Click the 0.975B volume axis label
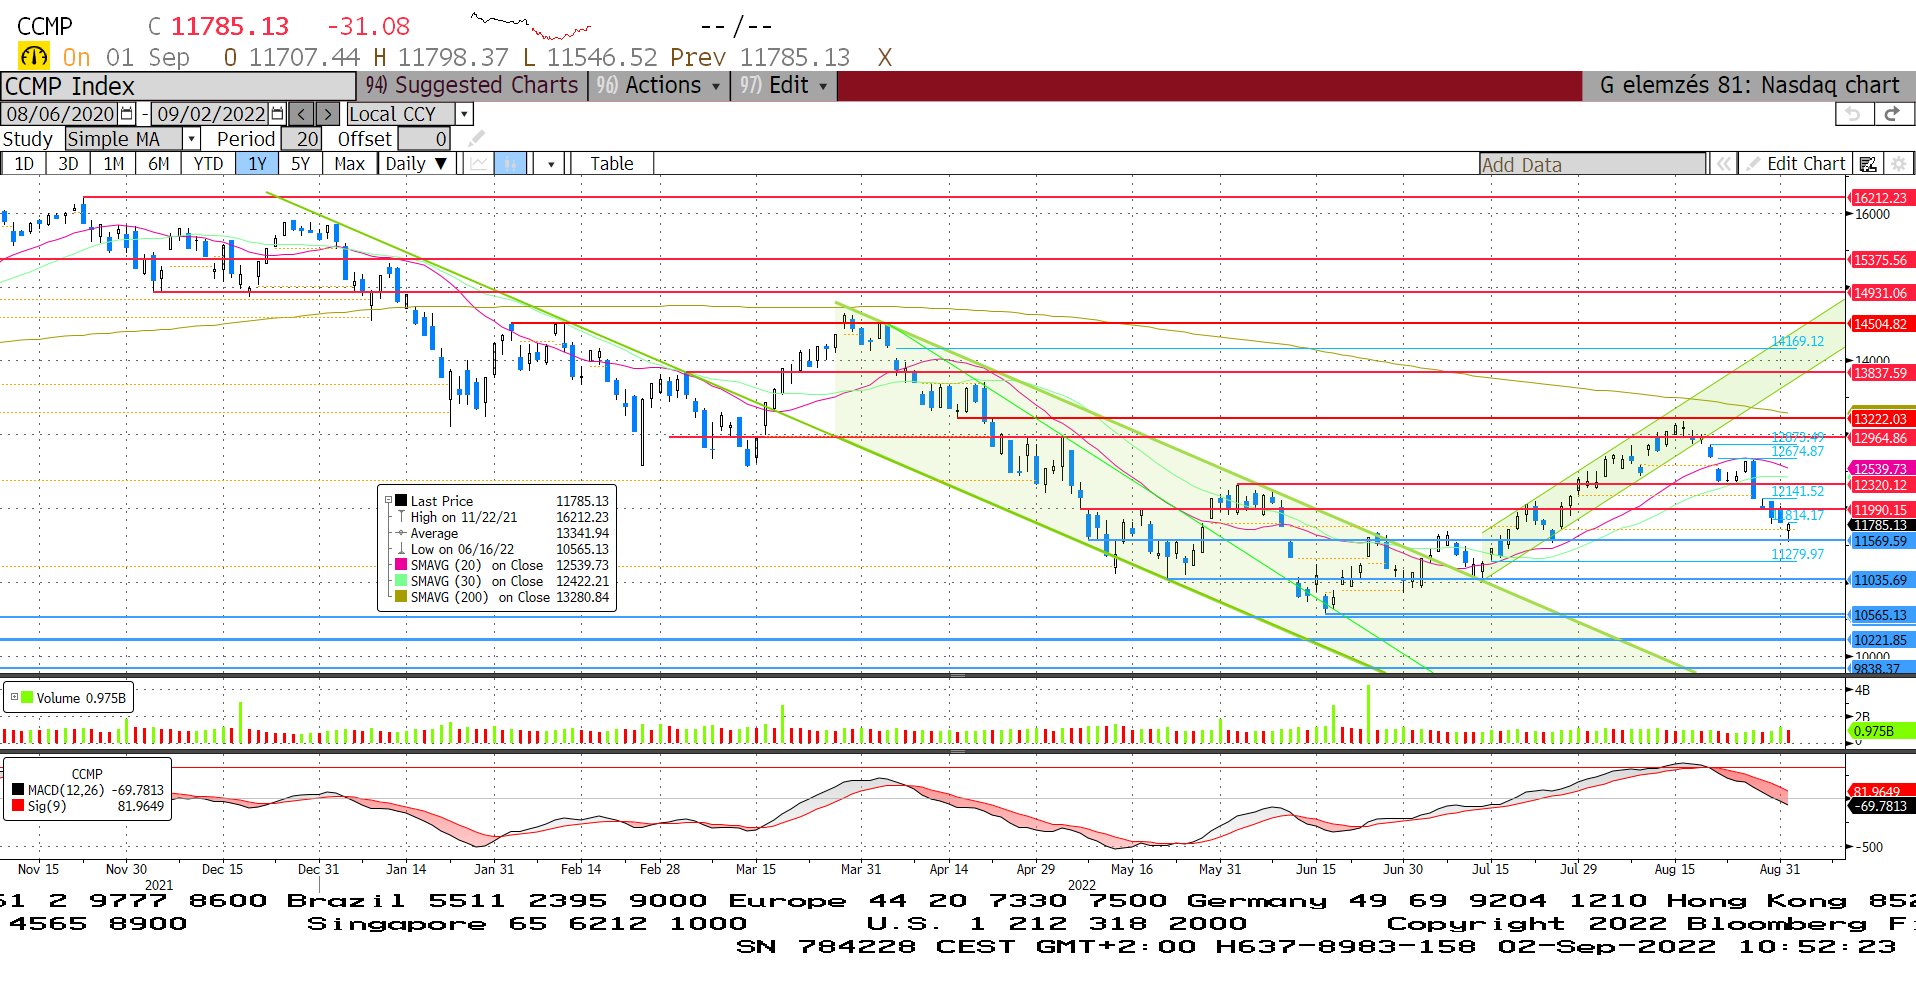The image size is (1916, 1002). (x=1881, y=731)
